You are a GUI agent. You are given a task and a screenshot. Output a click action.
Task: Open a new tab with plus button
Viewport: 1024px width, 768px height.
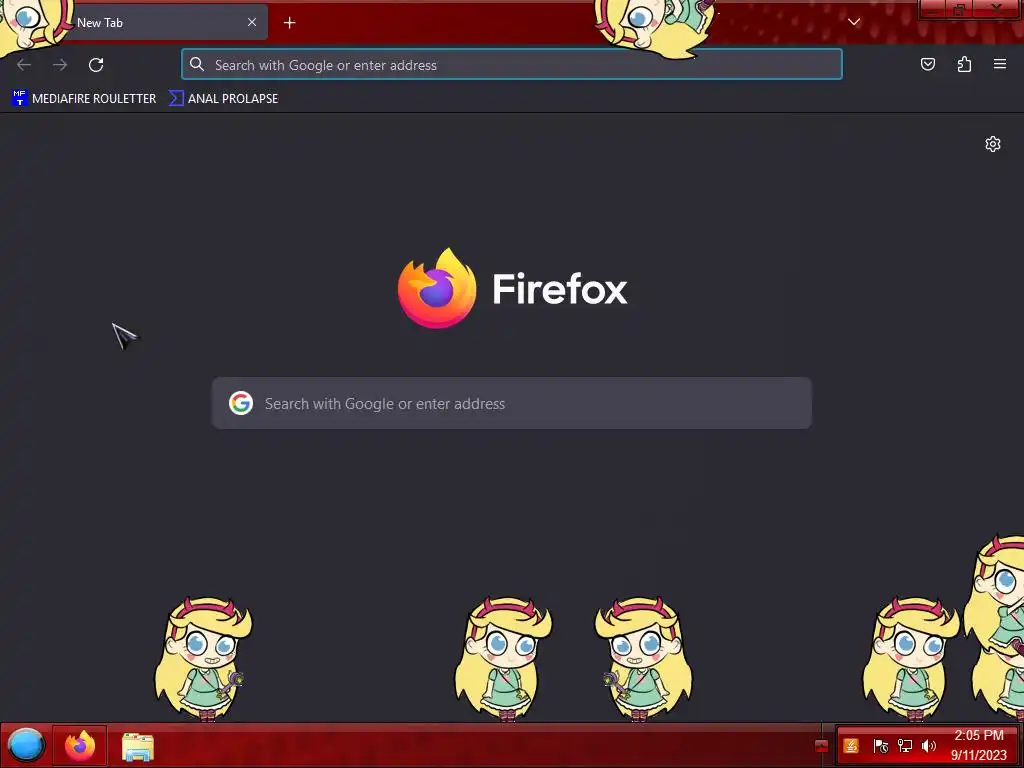289,23
